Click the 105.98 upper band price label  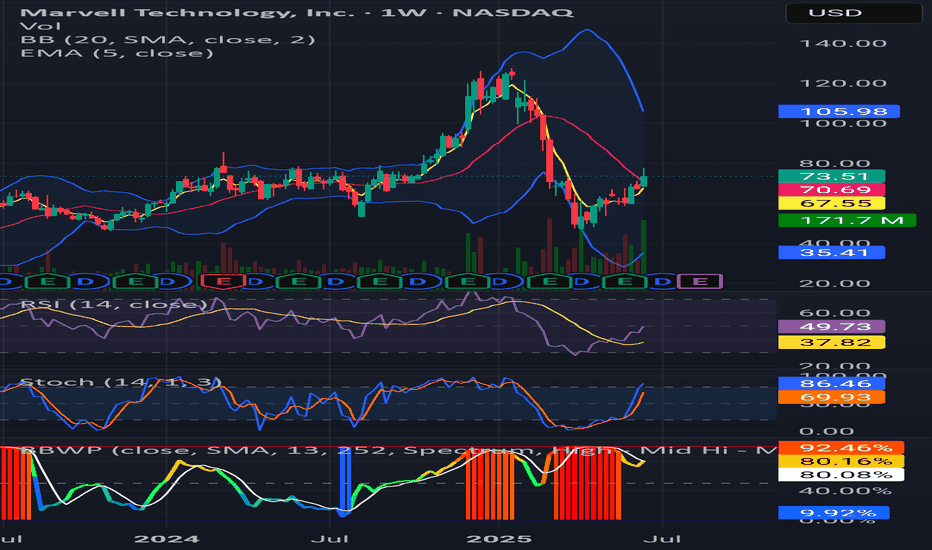pyautogui.click(x=839, y=111)
